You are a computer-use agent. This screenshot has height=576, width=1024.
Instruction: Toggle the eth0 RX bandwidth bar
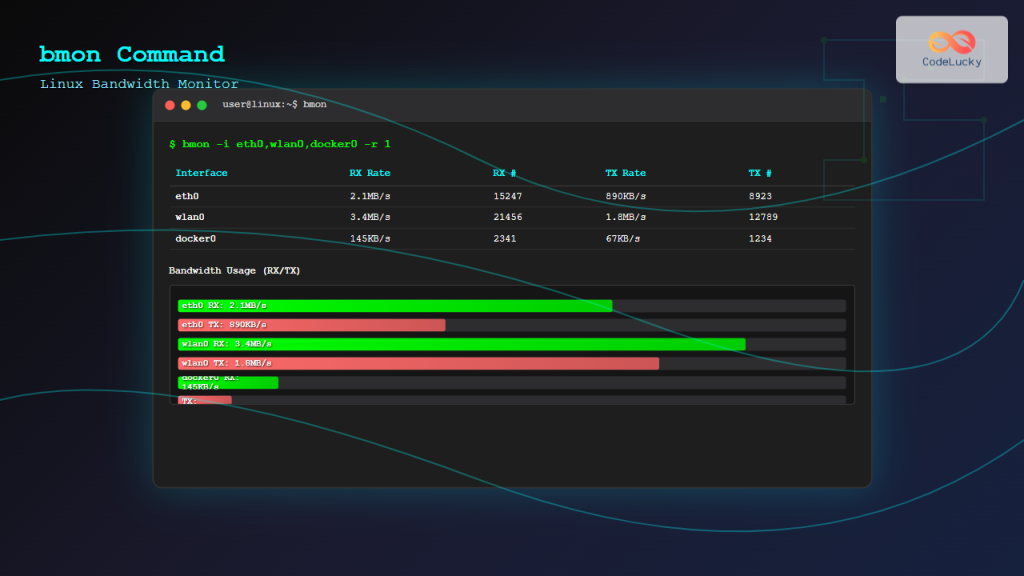(x=395, y=305)
